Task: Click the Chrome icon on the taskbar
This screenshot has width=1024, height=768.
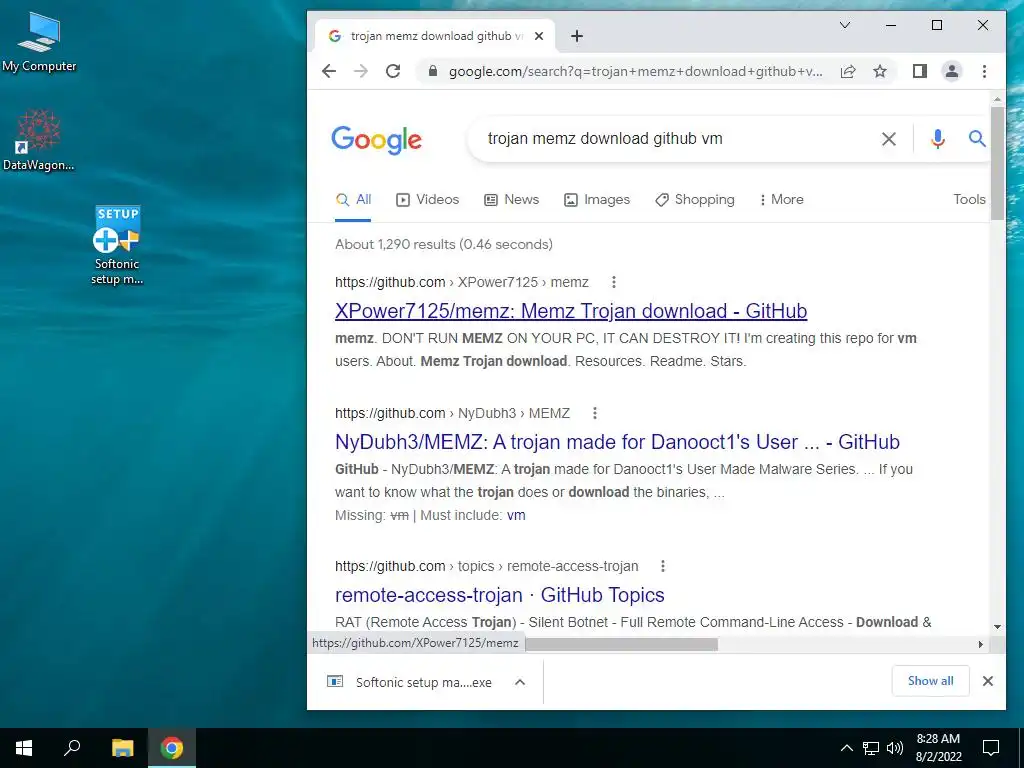Action: tap(172, 748)
